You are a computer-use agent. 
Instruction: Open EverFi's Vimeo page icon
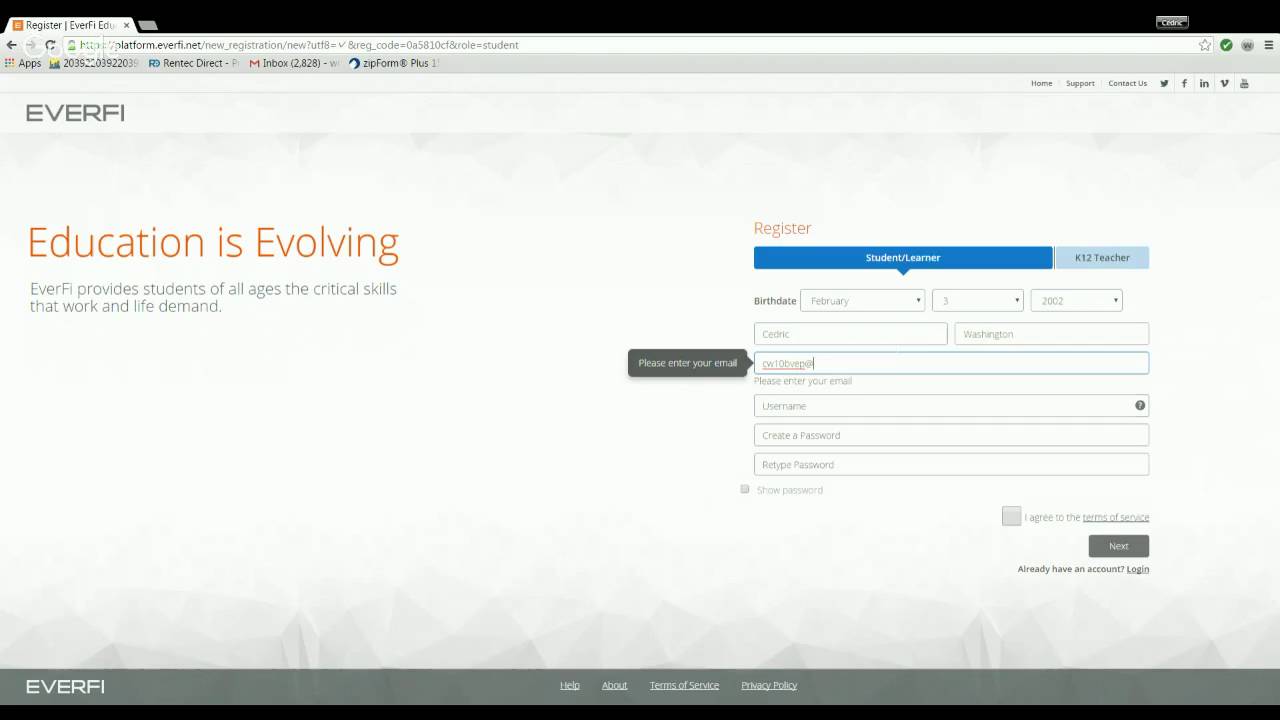1224,84
